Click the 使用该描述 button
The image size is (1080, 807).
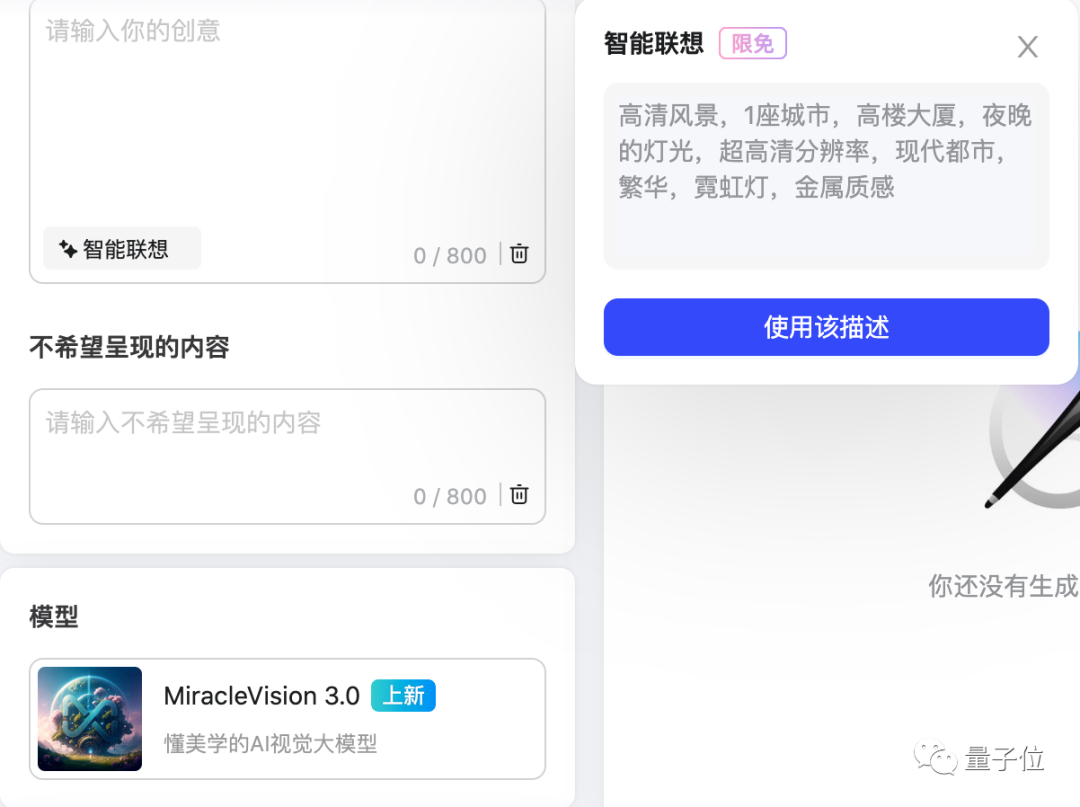(826, 327)
